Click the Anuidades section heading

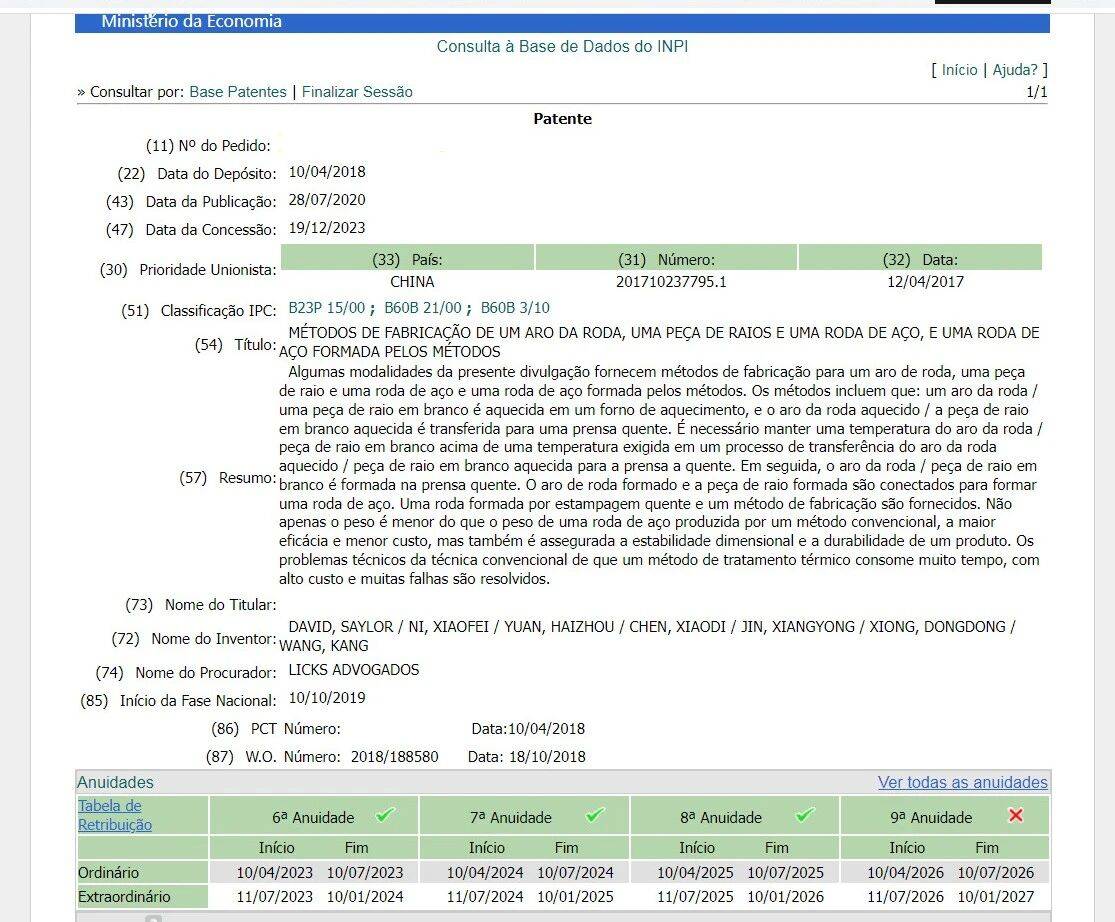tap(115, 783)
